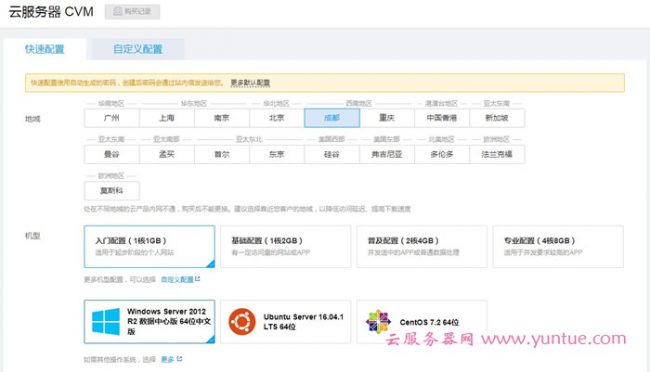Click the highlighted 成都 region

tap(332, 118)
